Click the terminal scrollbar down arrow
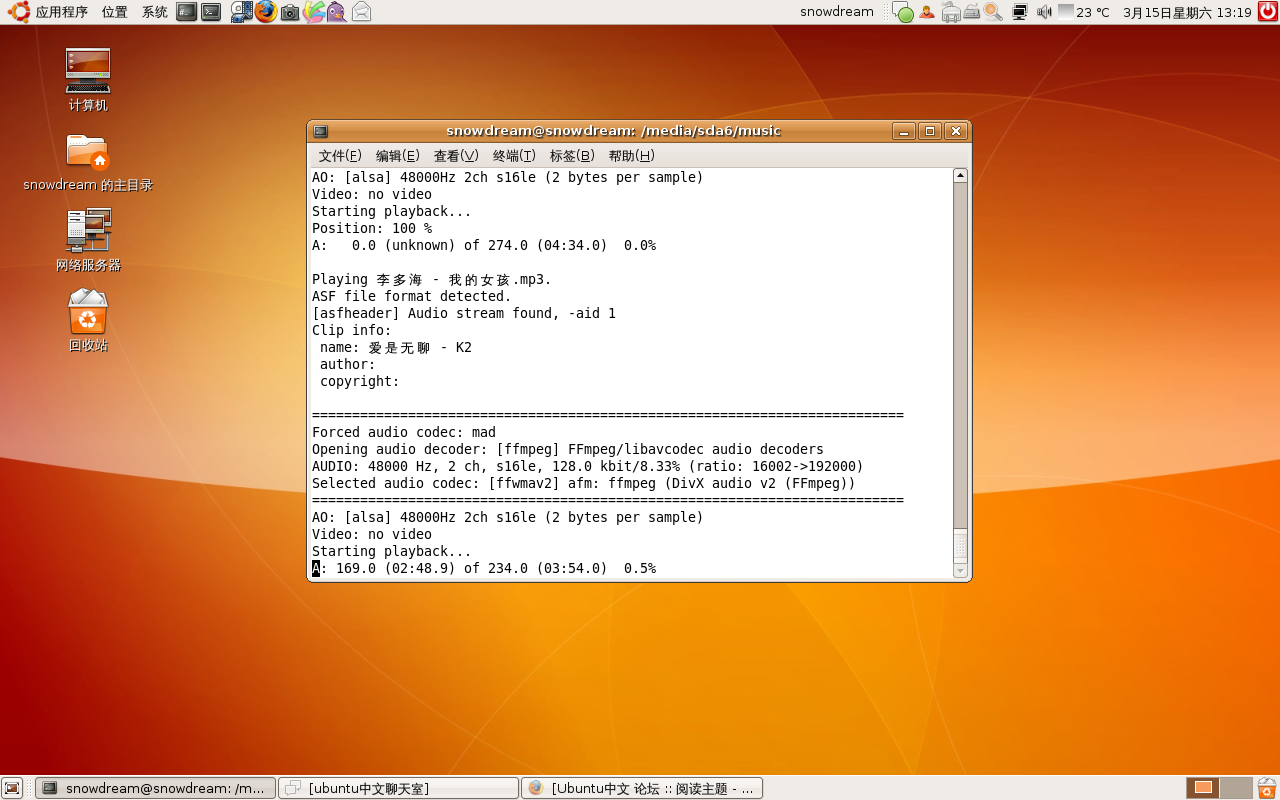Viewport: 1280px width, 800px height. point(960,571)
